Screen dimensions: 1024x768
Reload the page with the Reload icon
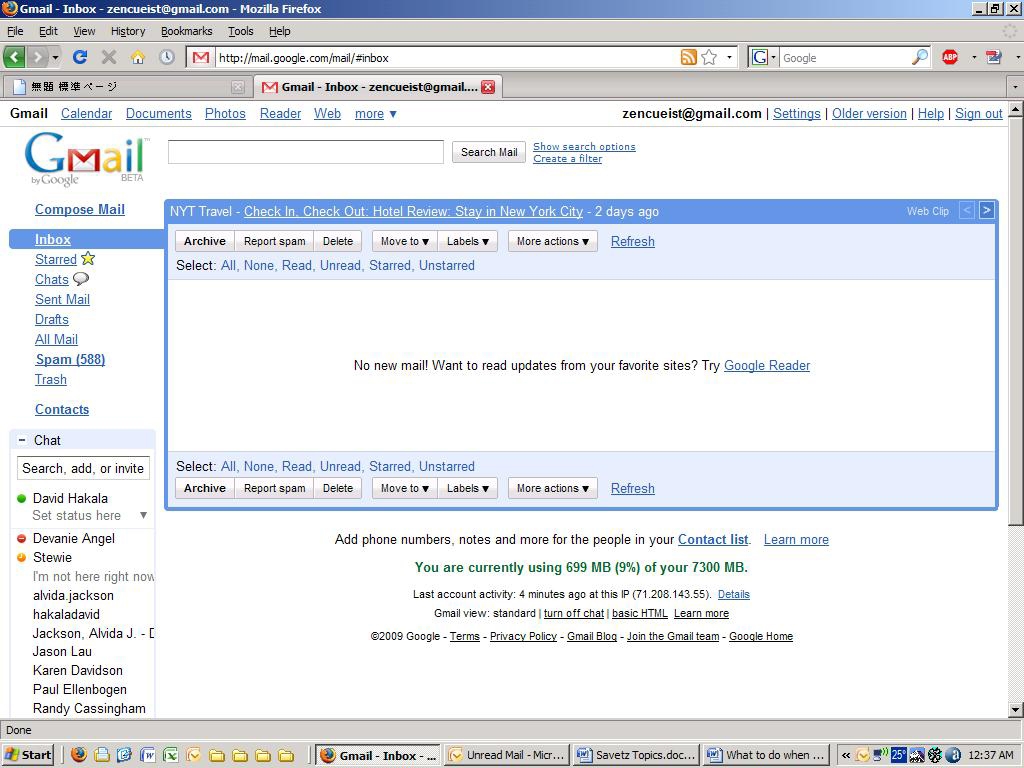coord(80,57)
